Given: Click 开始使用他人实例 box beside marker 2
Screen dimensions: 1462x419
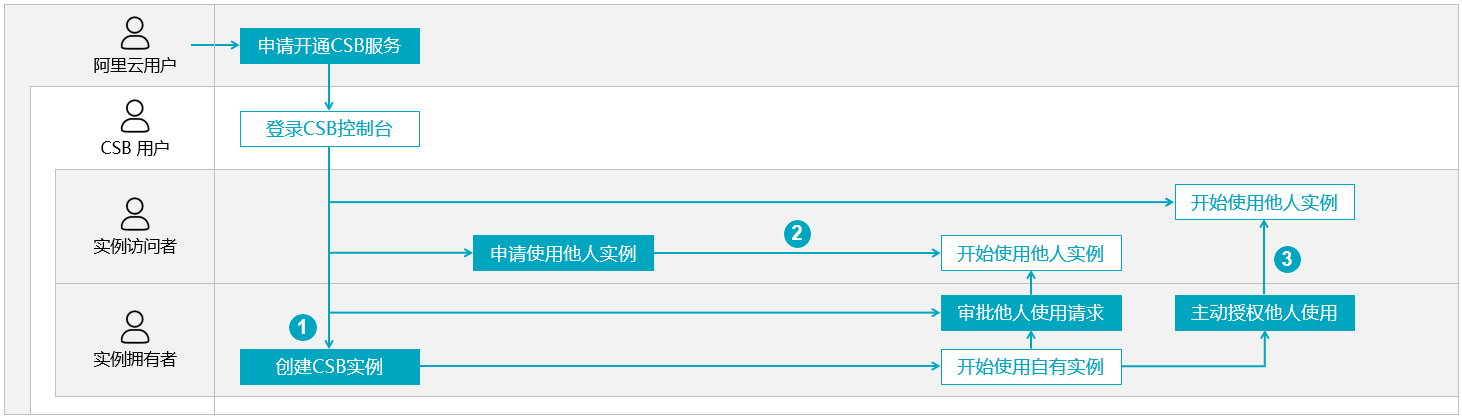Looking at the screenshot, I should 1031,254.
